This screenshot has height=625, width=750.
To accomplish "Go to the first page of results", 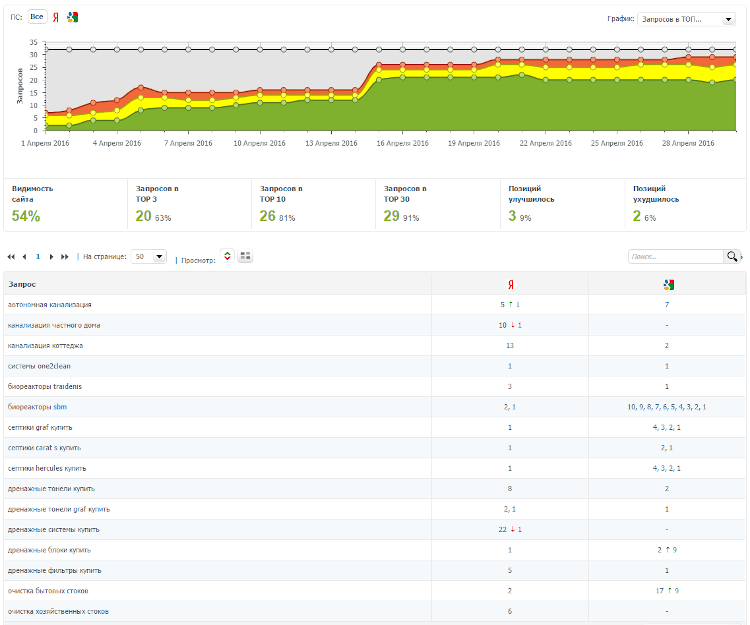I will [x=12, y=257].
